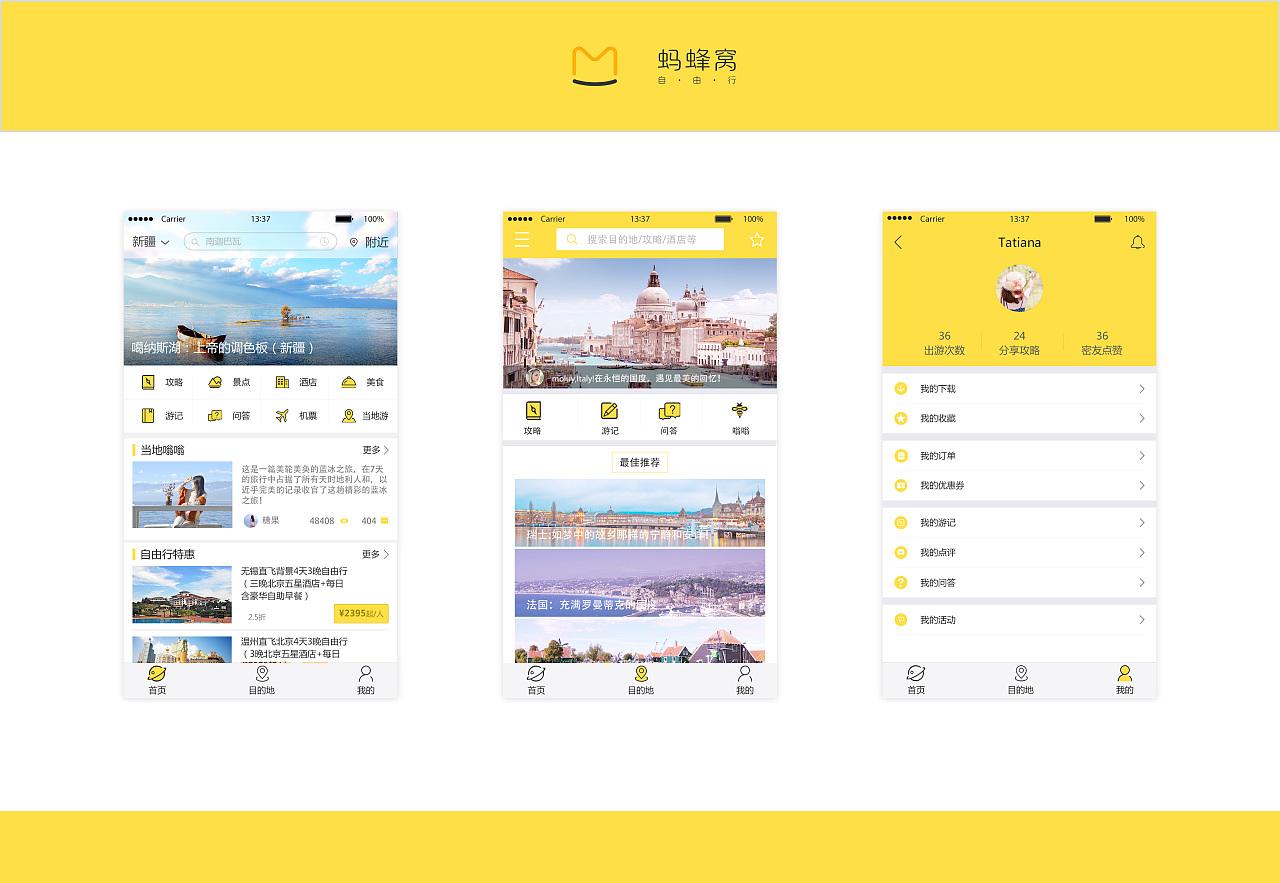Select the 美食 food shortcut
The width and height of the screenshot is (1280, 883).
coord(362,382)
